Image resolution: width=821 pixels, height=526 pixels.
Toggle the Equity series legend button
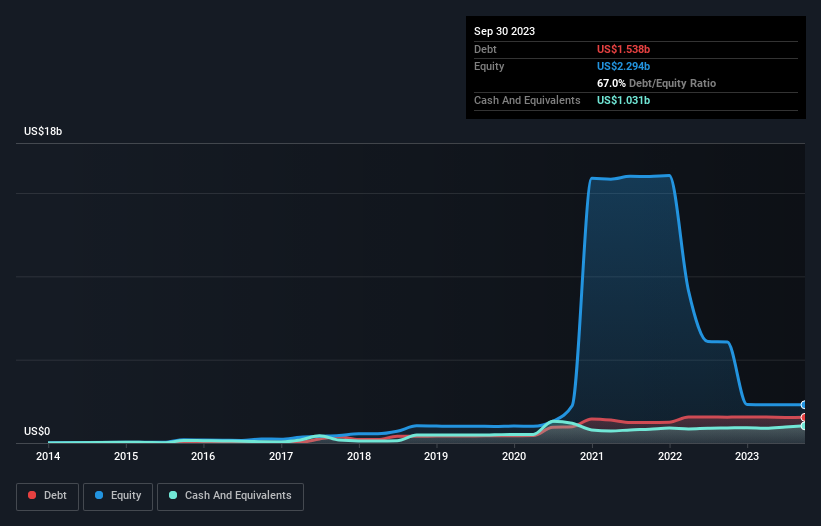tap(118, 496)
